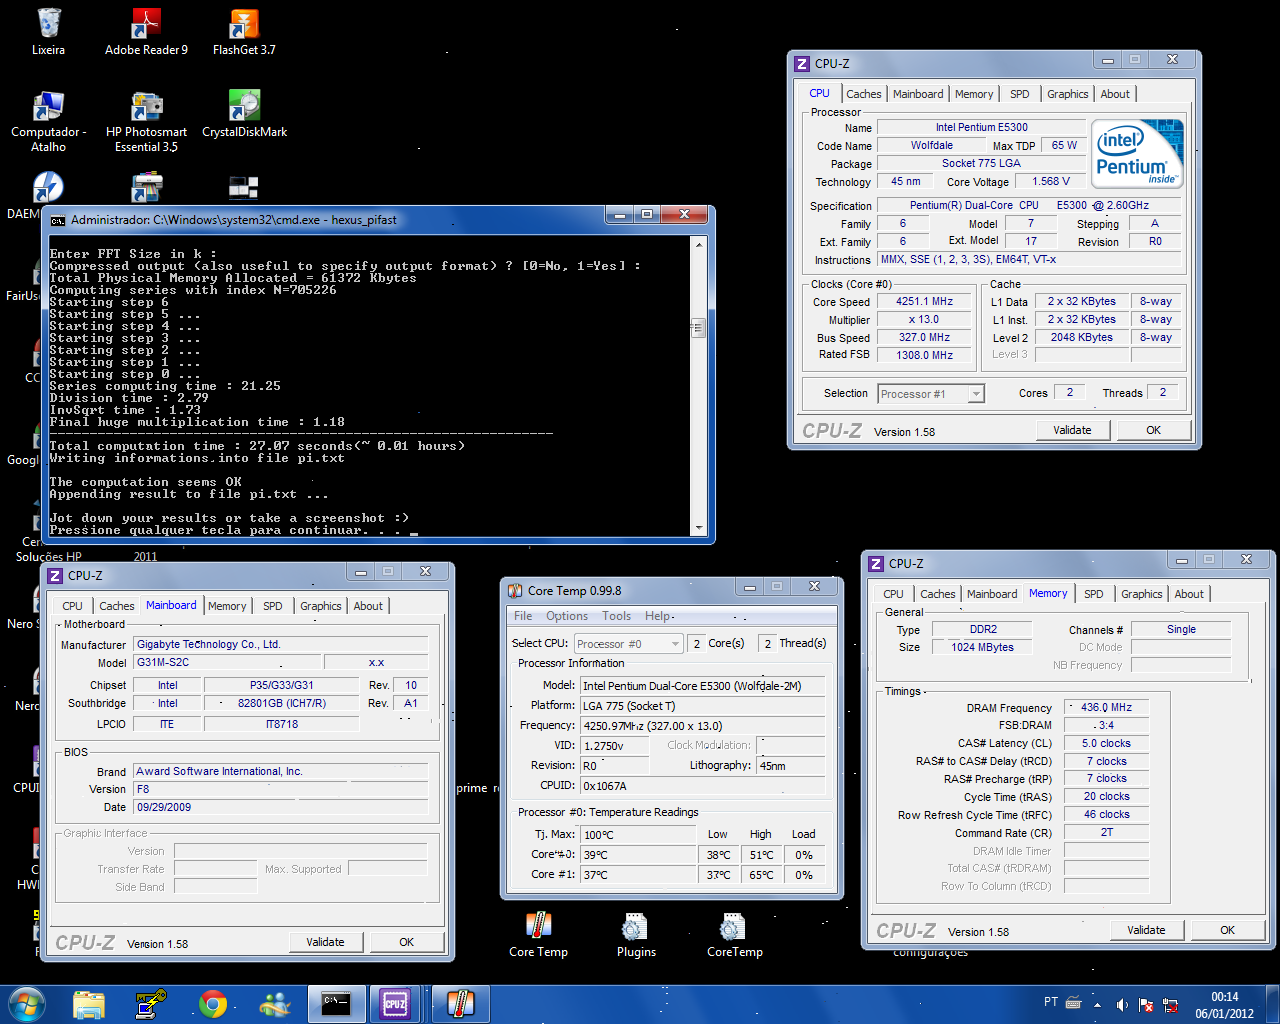The height and width of the screenshot is (1024, 1280).
Task: Open the Core Temp File menu
Action: coord(523,616)
